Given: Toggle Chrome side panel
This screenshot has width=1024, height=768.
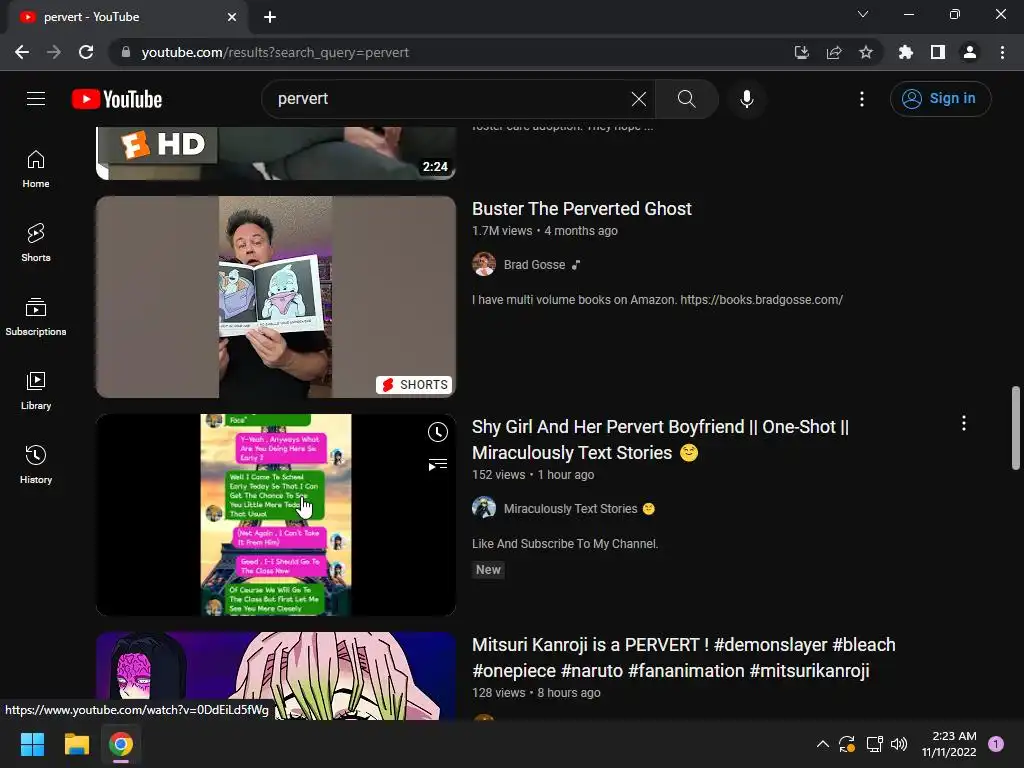Looking at the screenshot, I should click(x=938, y=52).
